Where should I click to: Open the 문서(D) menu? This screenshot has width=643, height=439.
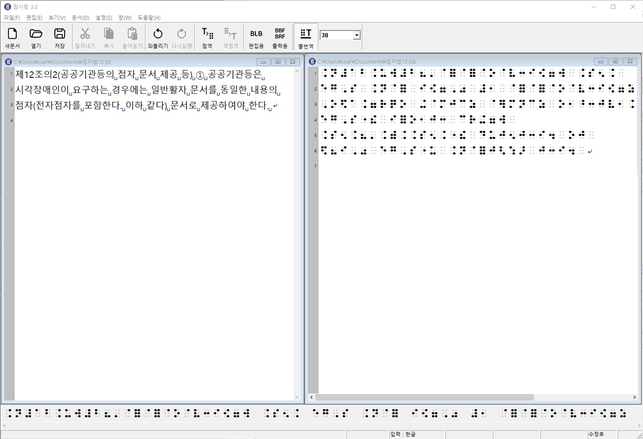click(x=80, y=18)
